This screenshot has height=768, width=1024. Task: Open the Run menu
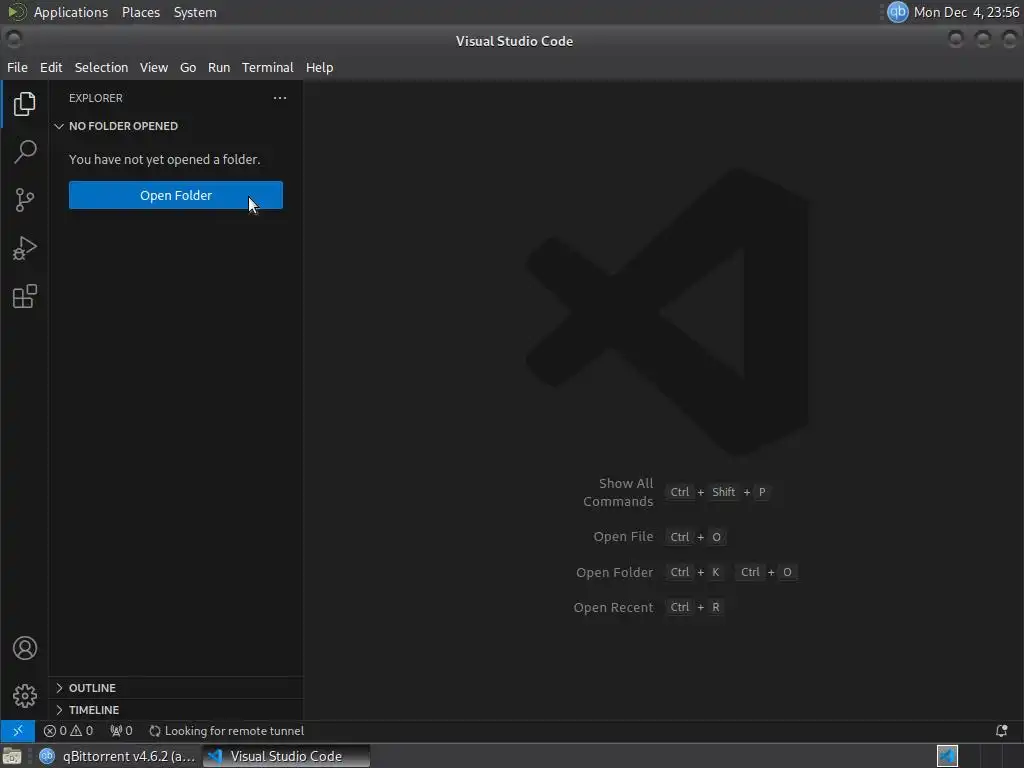(x=219, y=67)
